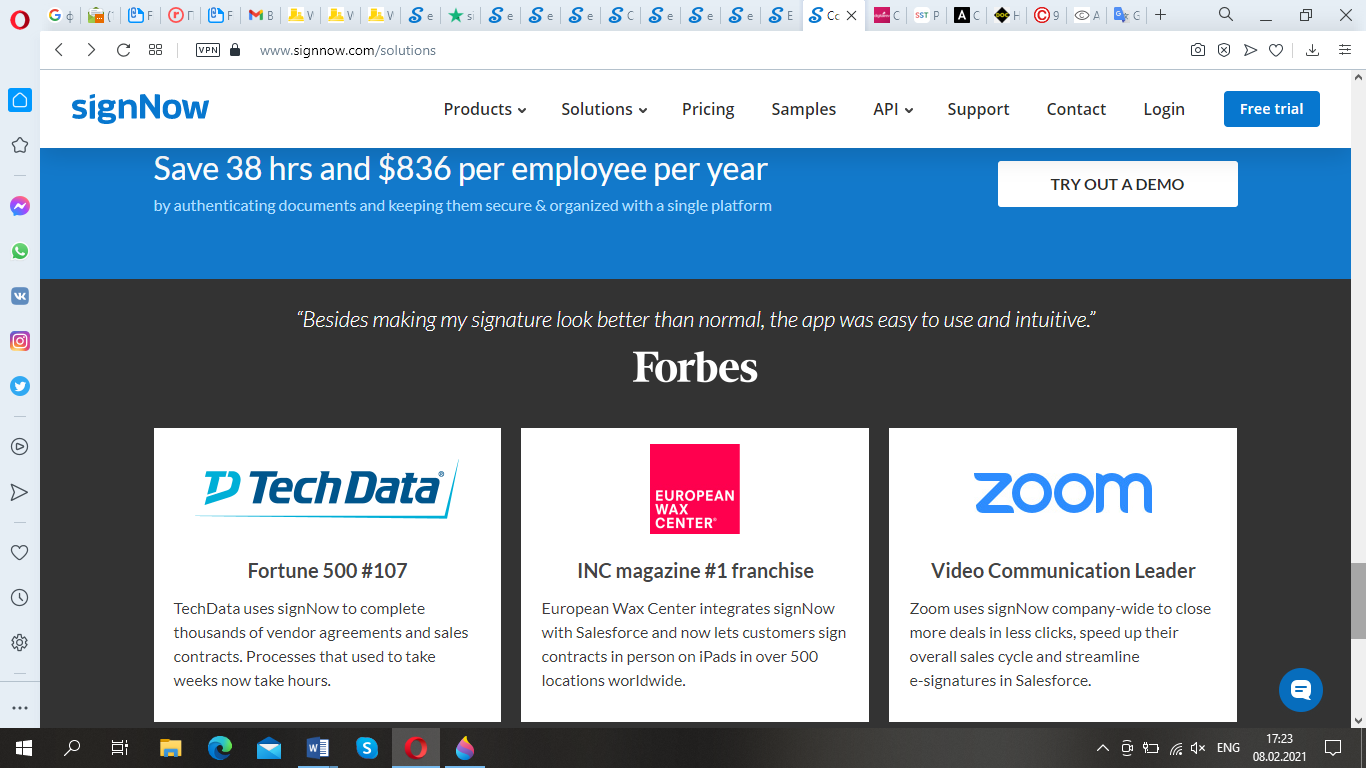Click the 'Save 38 hrs and $836' headline
The height and width of the screenshot is (768, 1366).
point(460,169)
